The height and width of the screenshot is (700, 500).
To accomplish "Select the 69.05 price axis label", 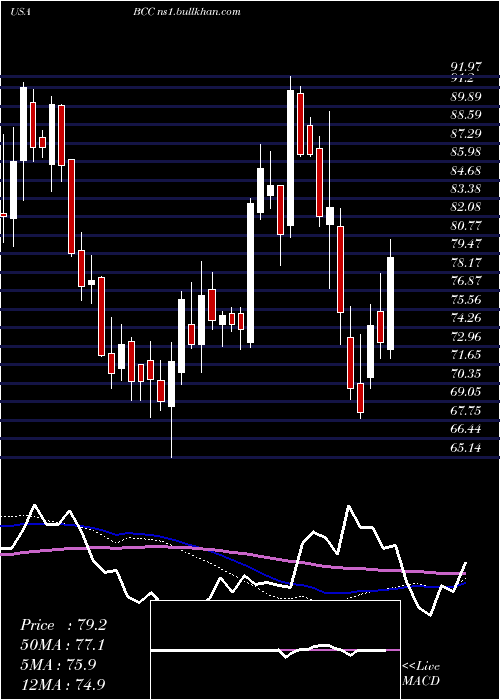I will [466, 392].
